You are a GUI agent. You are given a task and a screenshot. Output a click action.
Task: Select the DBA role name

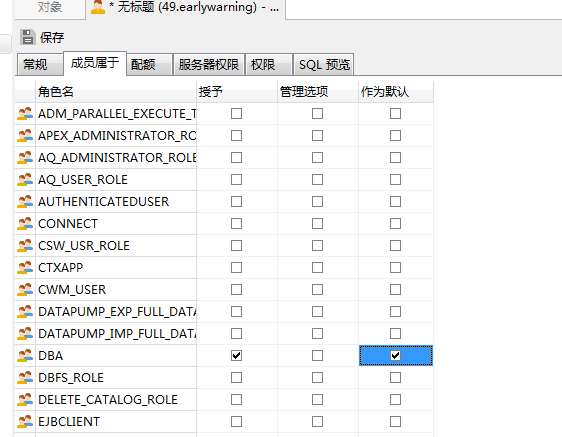tap(51, 356)
